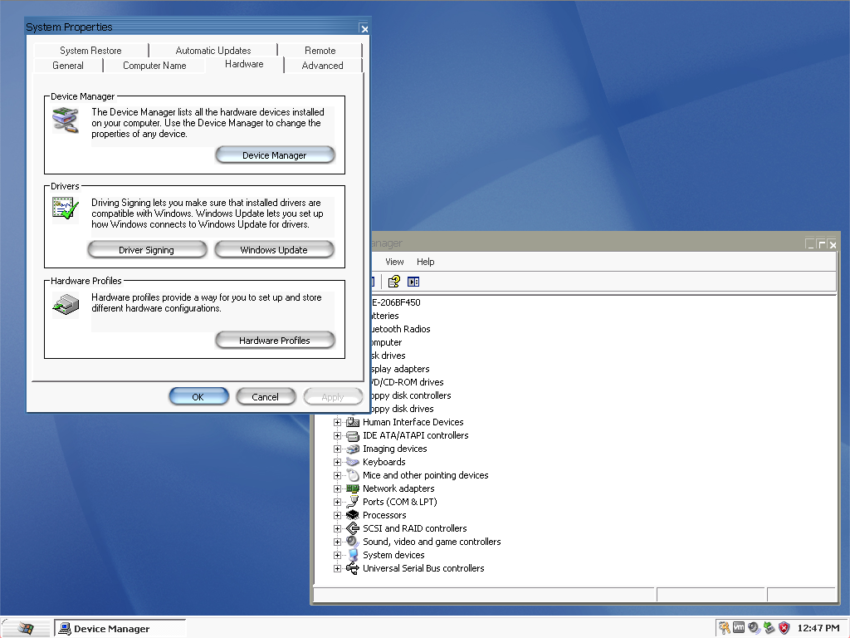Click the Ports (COM & LPT) icon
The width and height of the screenshot is (850, 638).
click(x=352, y=501)
